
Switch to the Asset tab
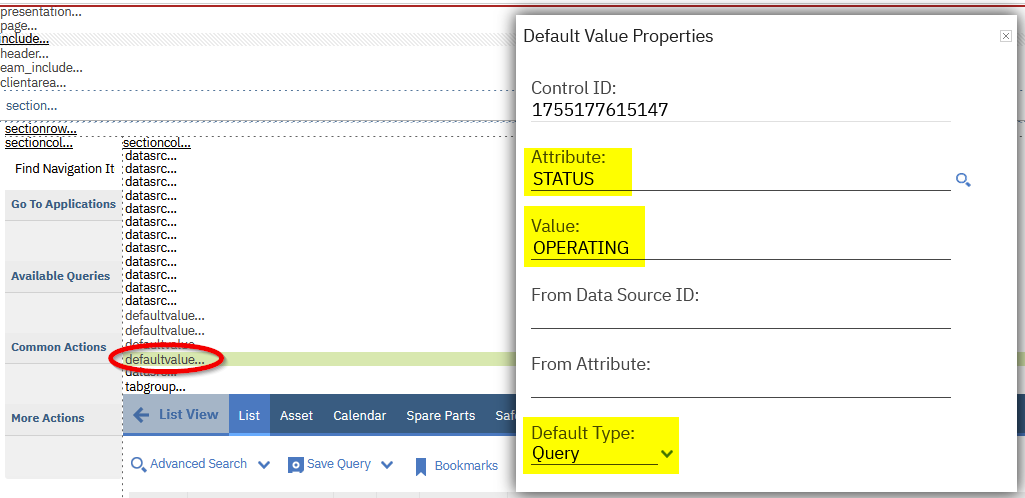point(296,416)
